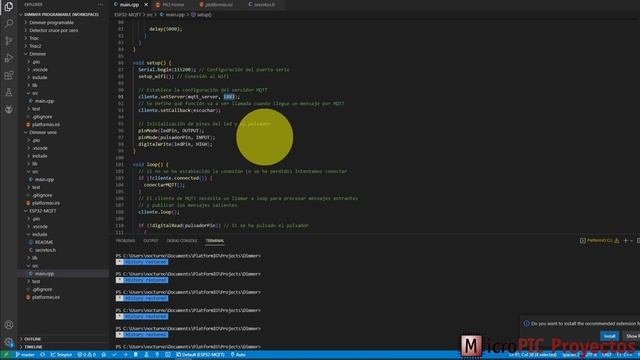
Task: Click the PlatformIO Serial Monitor plug icon
Action: coord(157,355)
